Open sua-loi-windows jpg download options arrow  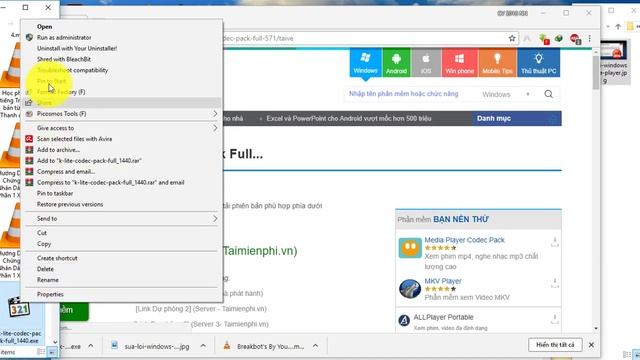(203, 346)
